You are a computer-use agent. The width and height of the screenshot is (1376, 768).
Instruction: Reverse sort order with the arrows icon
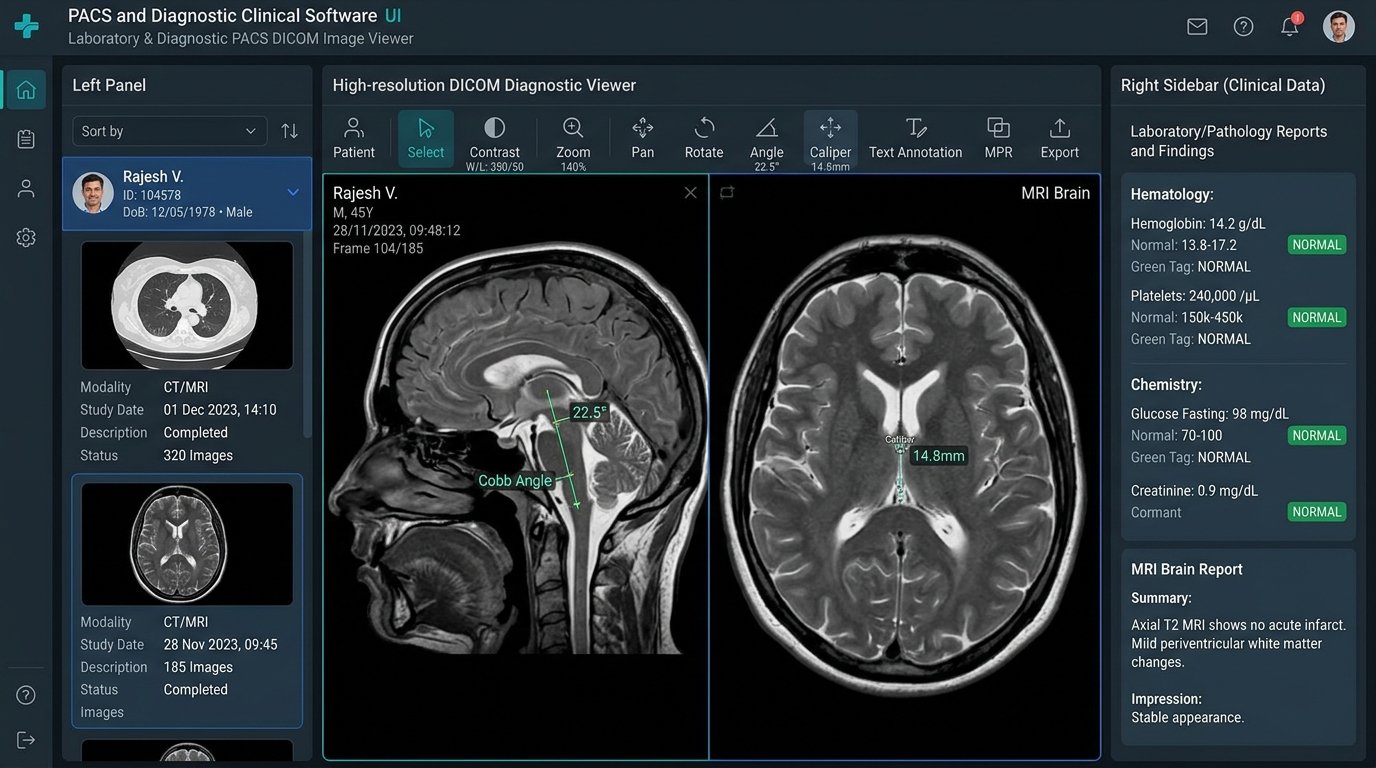(x=289, y=131)
